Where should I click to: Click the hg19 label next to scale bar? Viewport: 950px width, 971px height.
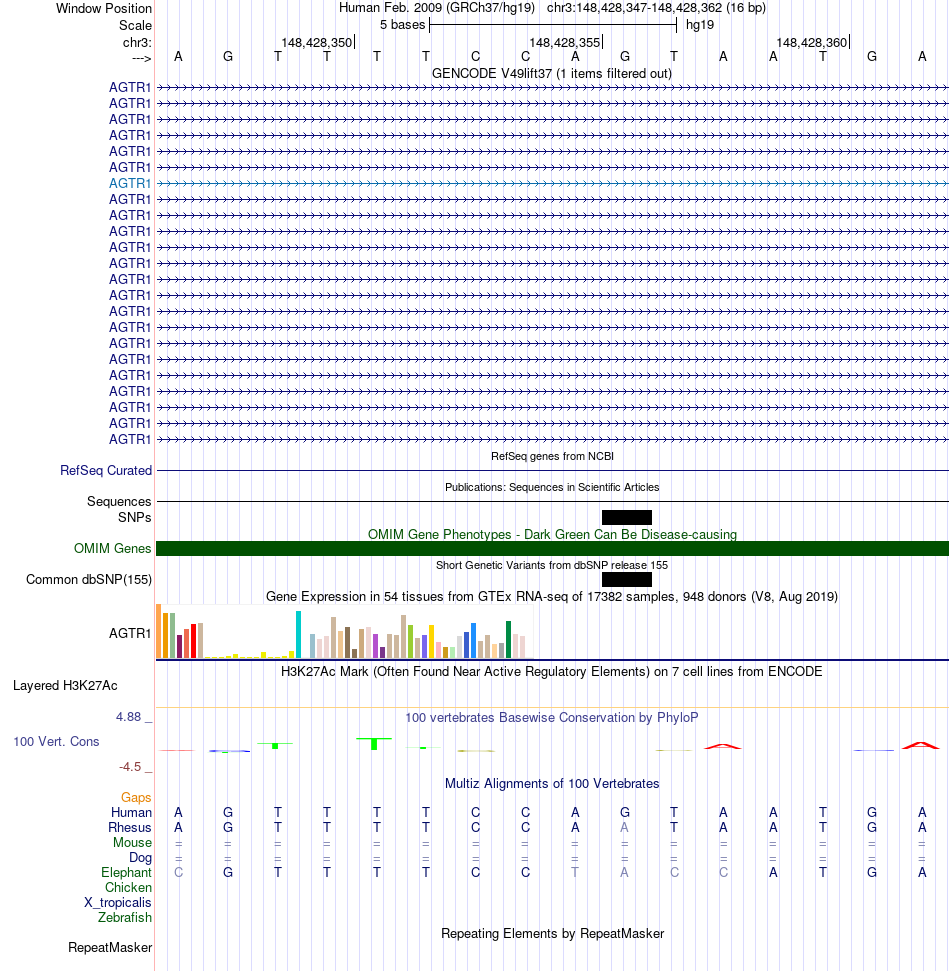(700, 25)
